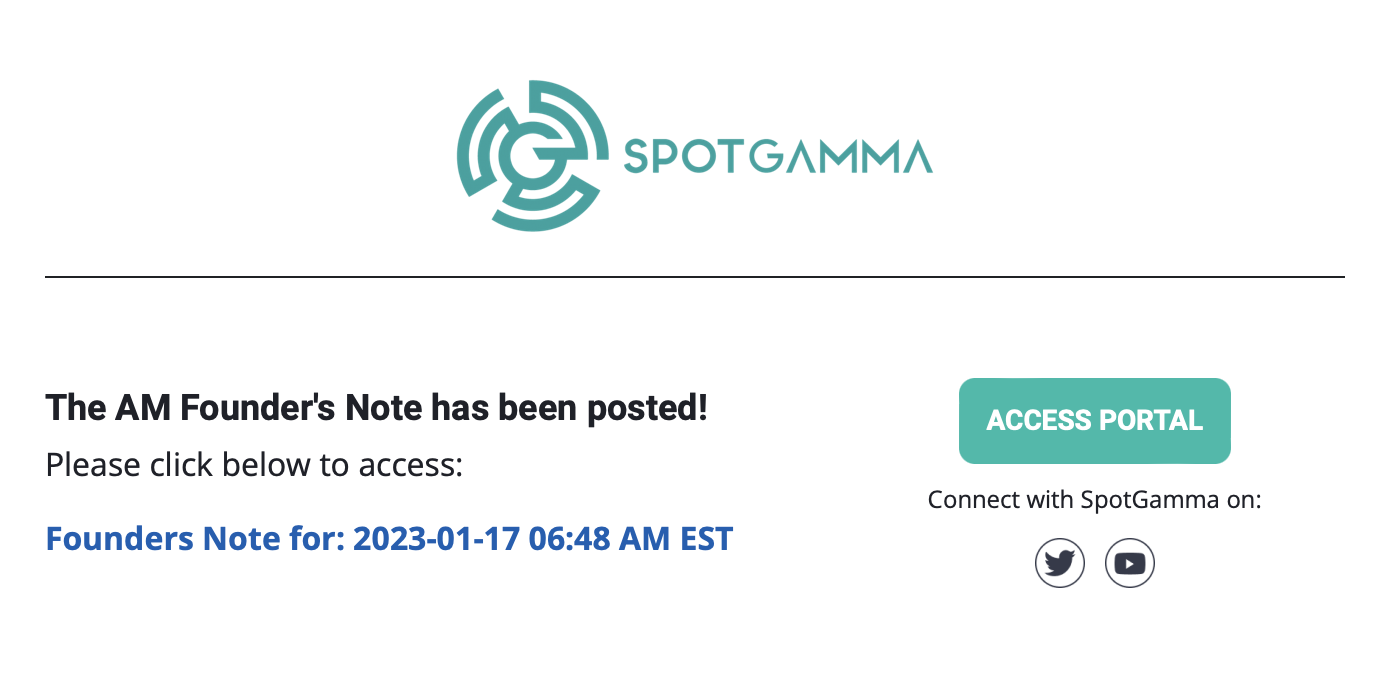Viewport: 1394px width, 682px height.
Task: Click the SPOTGAMMA wordmark text
Action: (778, 156)
